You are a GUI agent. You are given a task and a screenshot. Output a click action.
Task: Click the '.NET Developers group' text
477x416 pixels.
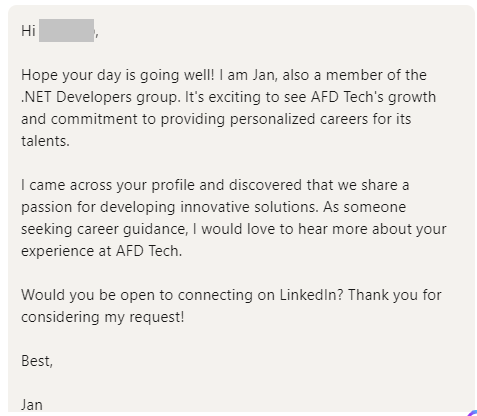[x=100, y=97]
